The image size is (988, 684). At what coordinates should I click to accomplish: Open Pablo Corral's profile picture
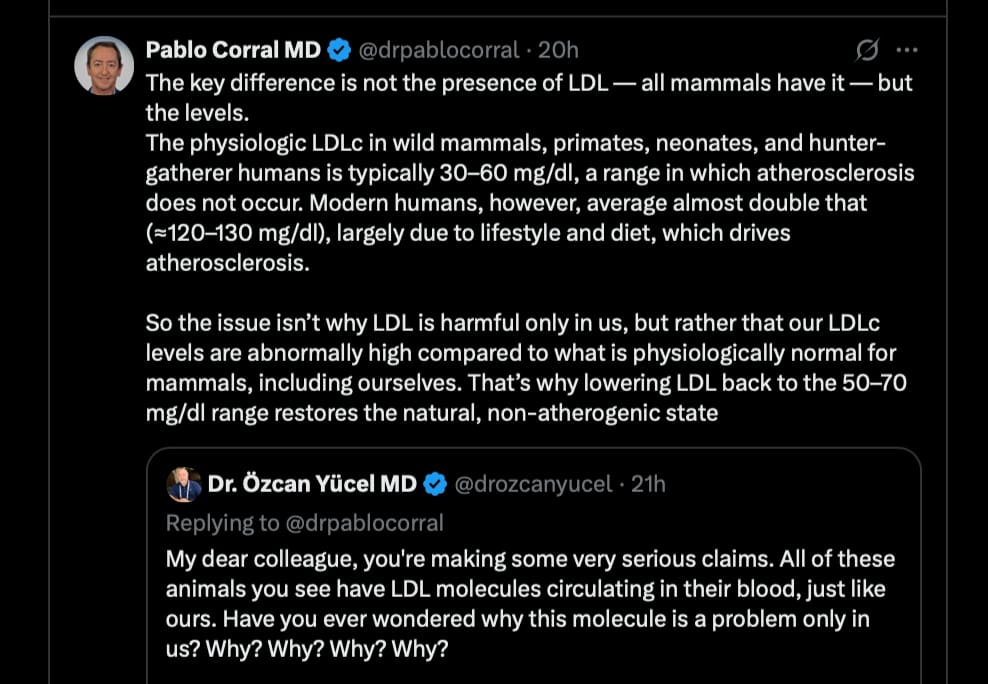[104, 66]
